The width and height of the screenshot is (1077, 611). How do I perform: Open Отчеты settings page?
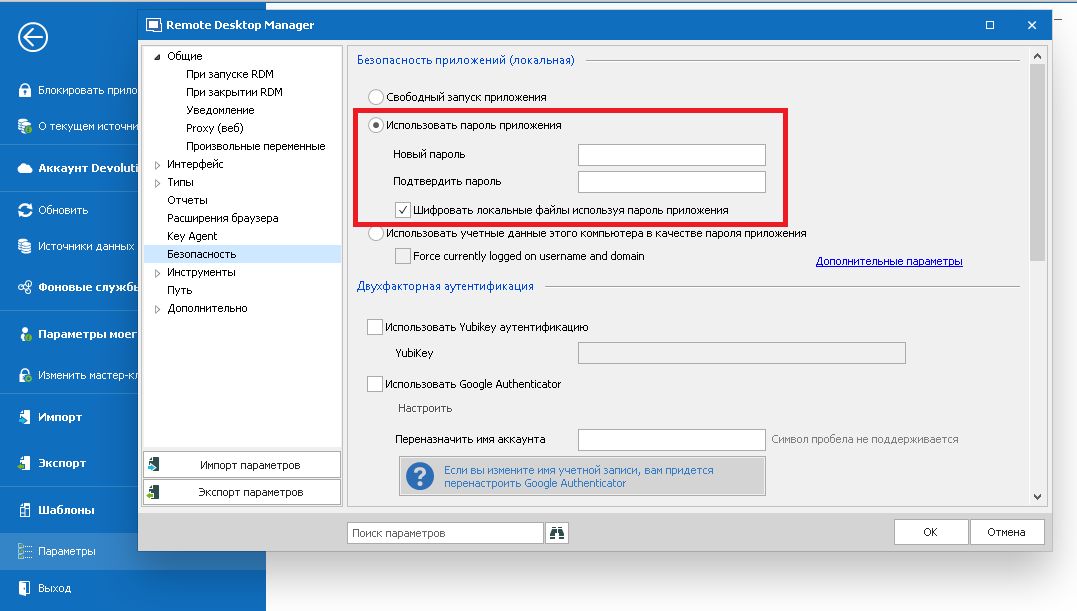pyautogui.click(x=187, y=200)
